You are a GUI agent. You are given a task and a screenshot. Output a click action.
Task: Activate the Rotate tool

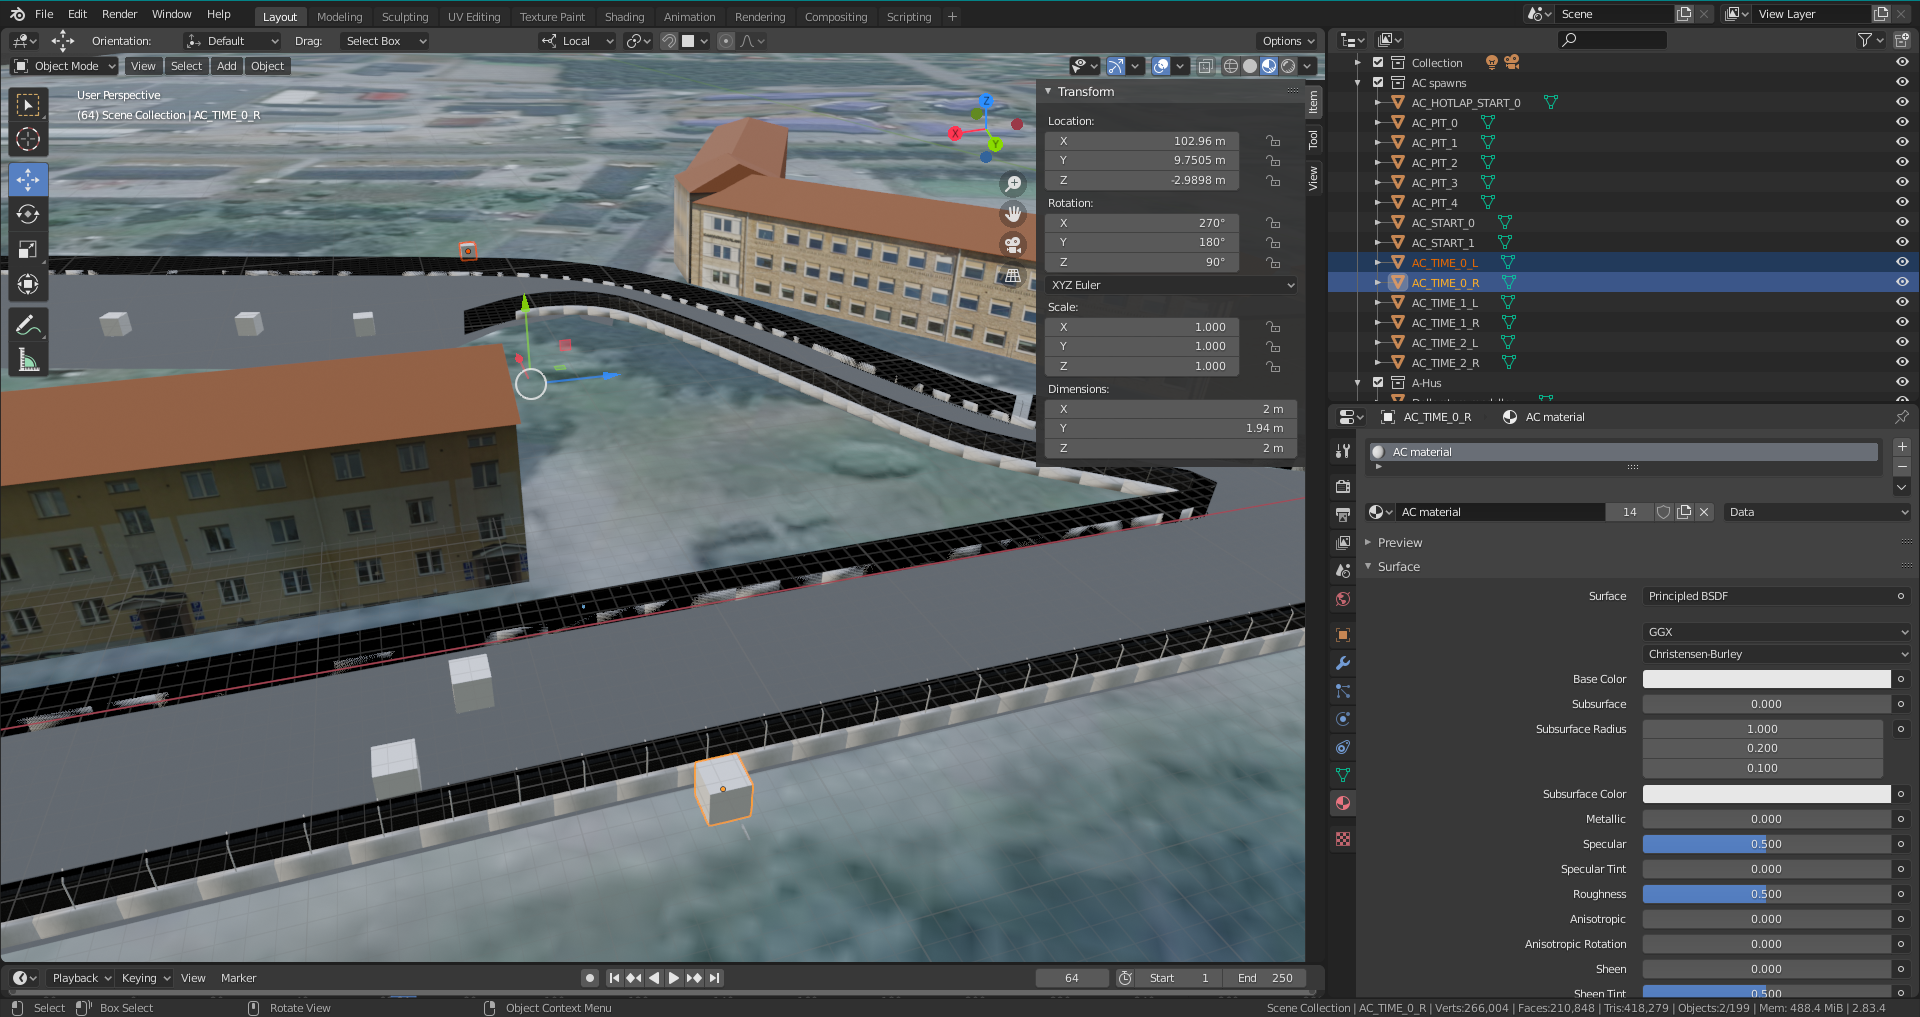pyautogui.click(x=28, y=214)
